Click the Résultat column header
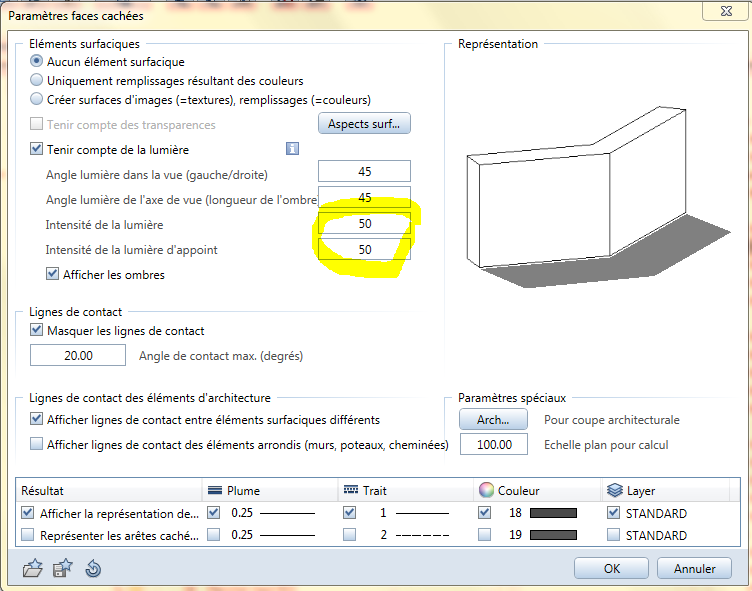Image resolution: width=752 pixels, height=591 pixels. pos(109,490)
